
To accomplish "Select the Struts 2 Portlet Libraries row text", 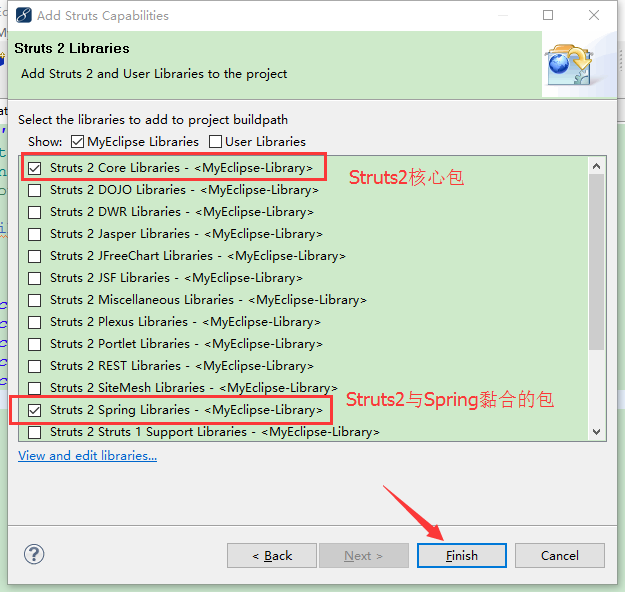I will pos(186,344).
